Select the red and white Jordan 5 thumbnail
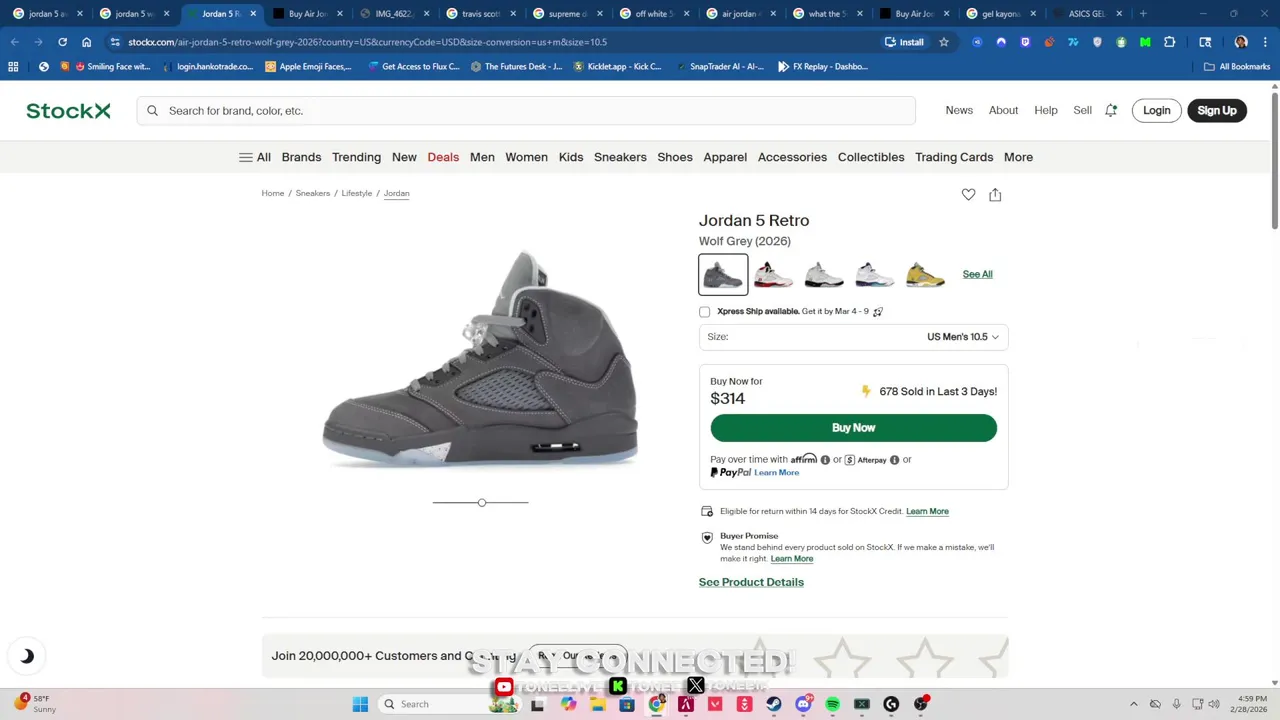The width and height of the screenshot is (1280, 720). pyautogui.click(x=773, y=274)
